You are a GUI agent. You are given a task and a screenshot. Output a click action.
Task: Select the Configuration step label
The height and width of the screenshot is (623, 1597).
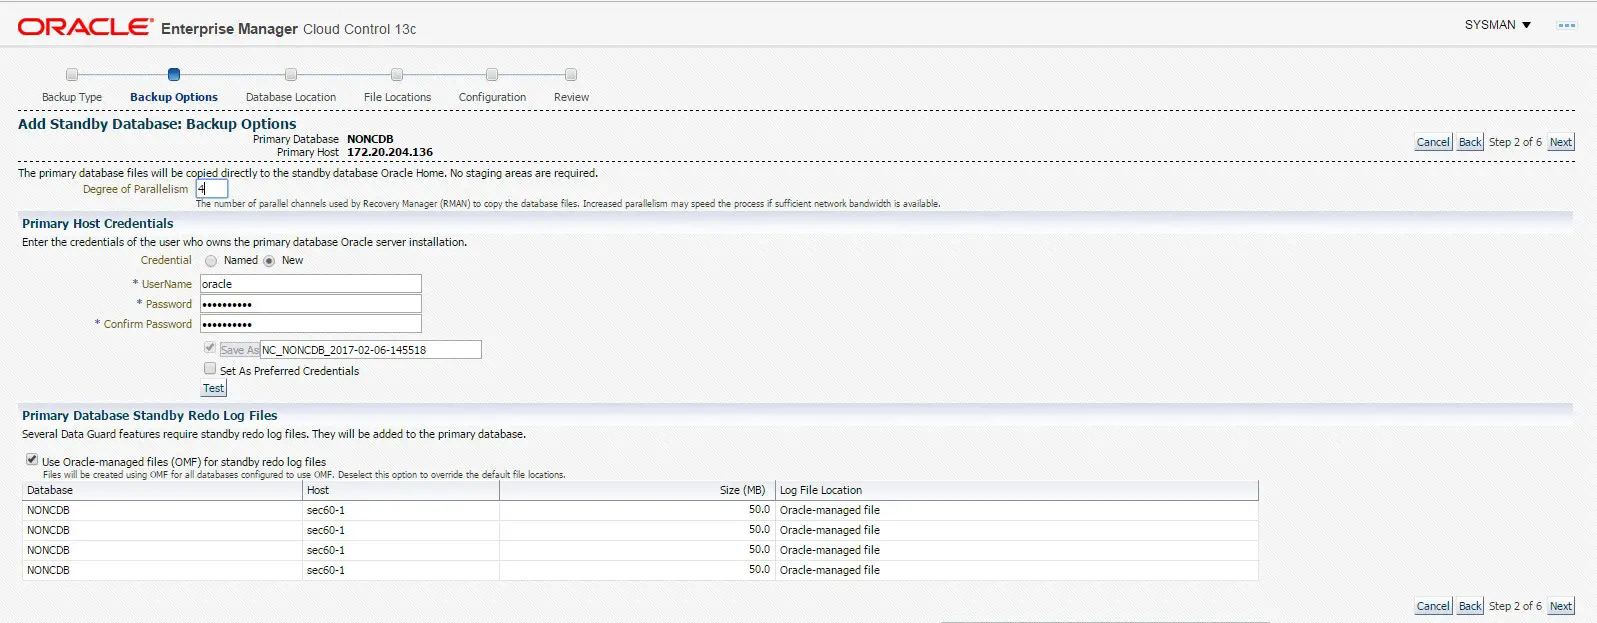[492, 97]
